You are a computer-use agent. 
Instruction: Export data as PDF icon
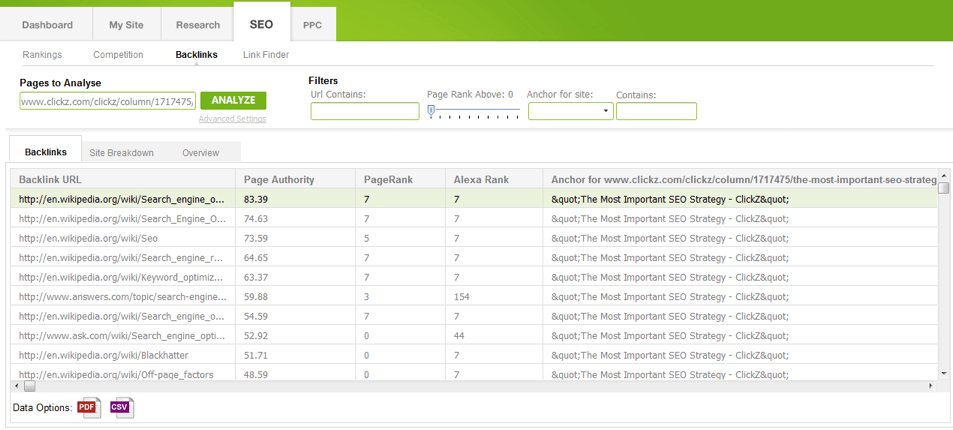tap(88, 407)
